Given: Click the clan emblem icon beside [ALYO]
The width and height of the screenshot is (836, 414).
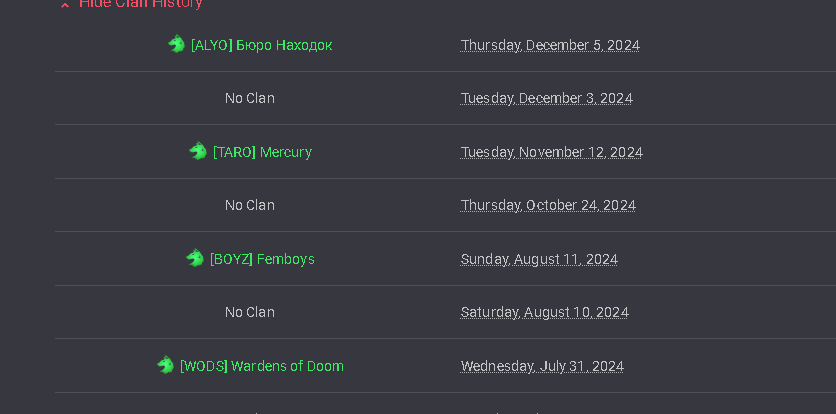Looking at the screenshot, I should (x=176, y=44).
